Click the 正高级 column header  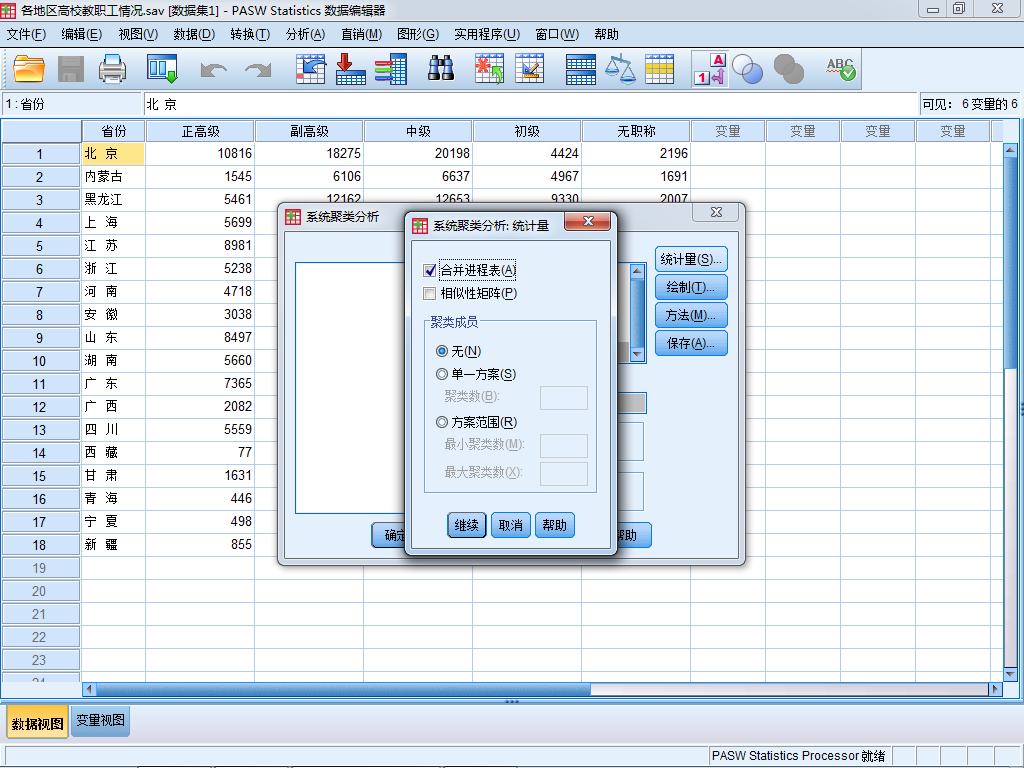click(x=200, y=131)
